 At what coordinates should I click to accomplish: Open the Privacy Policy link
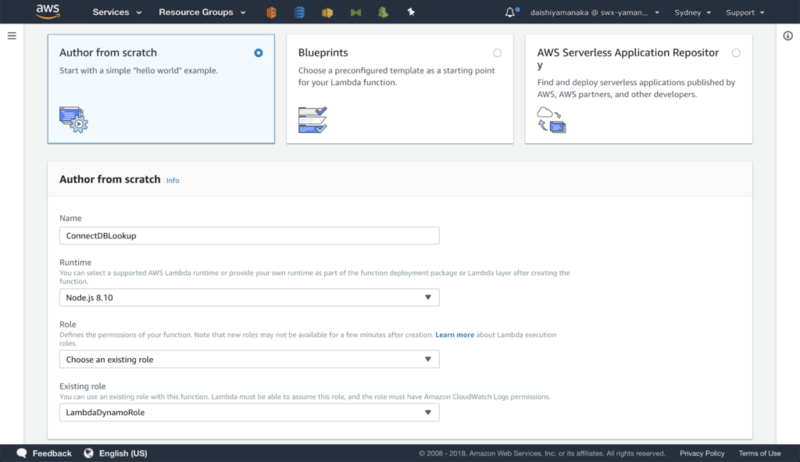702,453
